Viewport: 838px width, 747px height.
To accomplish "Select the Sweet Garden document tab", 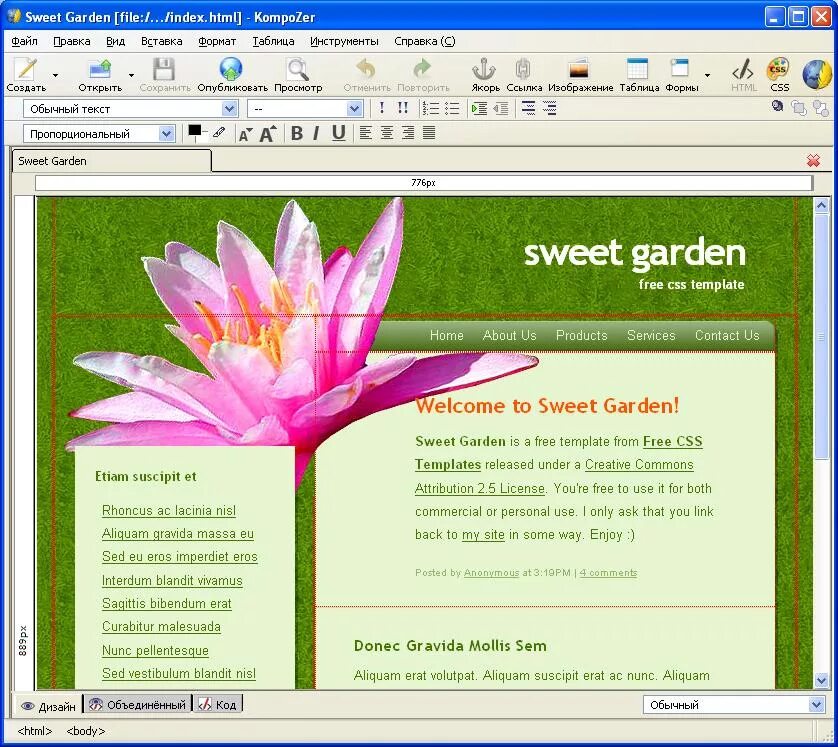I will pyautogui.click(x=112, y=161).
